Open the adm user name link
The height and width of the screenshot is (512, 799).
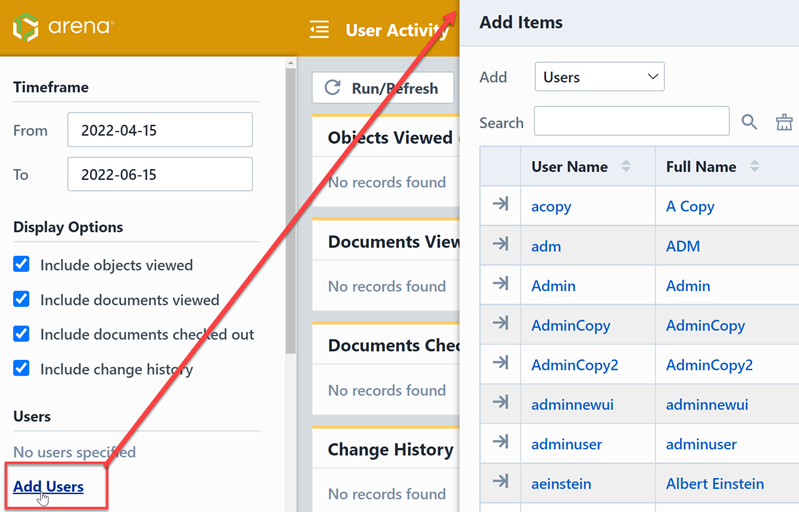click(546, 246)
